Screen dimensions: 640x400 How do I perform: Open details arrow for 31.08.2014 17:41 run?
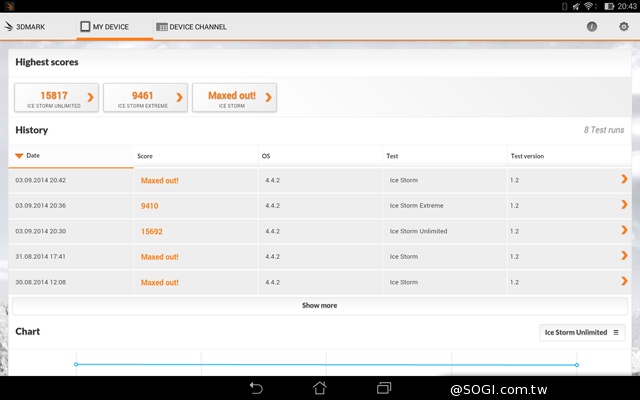point(624,257)
